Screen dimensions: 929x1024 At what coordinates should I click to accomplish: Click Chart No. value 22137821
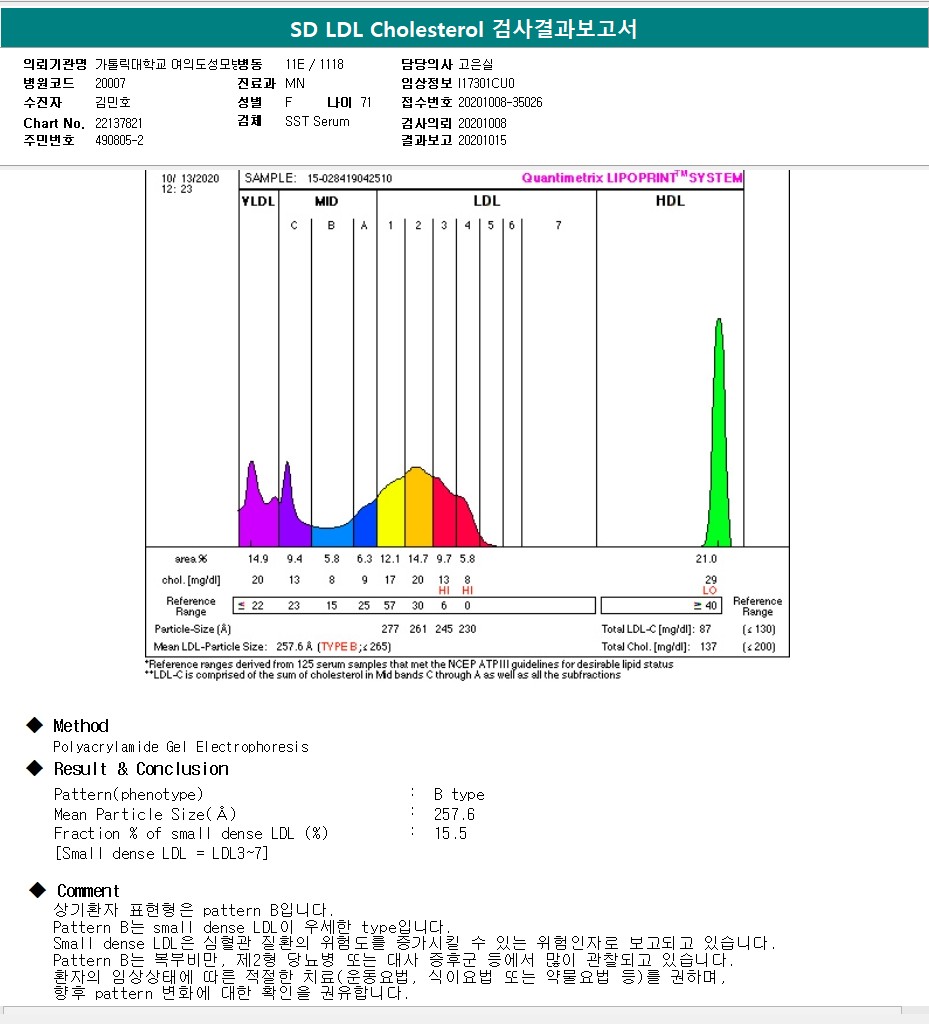[x=119, y=123]
